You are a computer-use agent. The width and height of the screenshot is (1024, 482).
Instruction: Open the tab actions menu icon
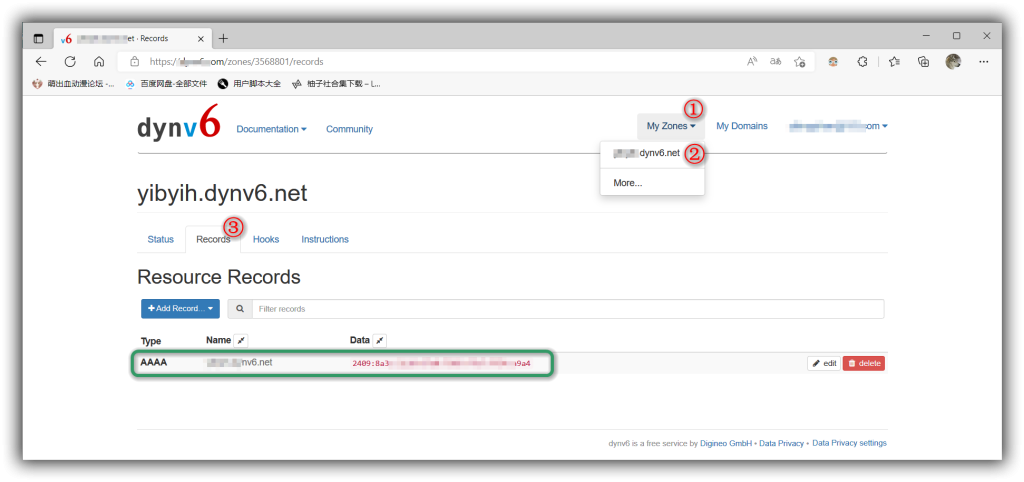(39, 39)
